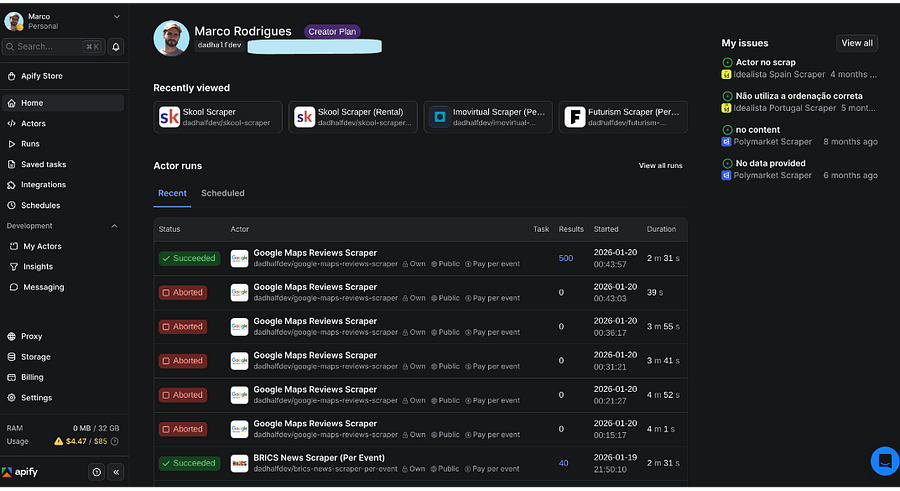The height and width of the screenshot is (491, 900).
Task: Expand the Marco Personal account dropdown
Action: point(117,17)
